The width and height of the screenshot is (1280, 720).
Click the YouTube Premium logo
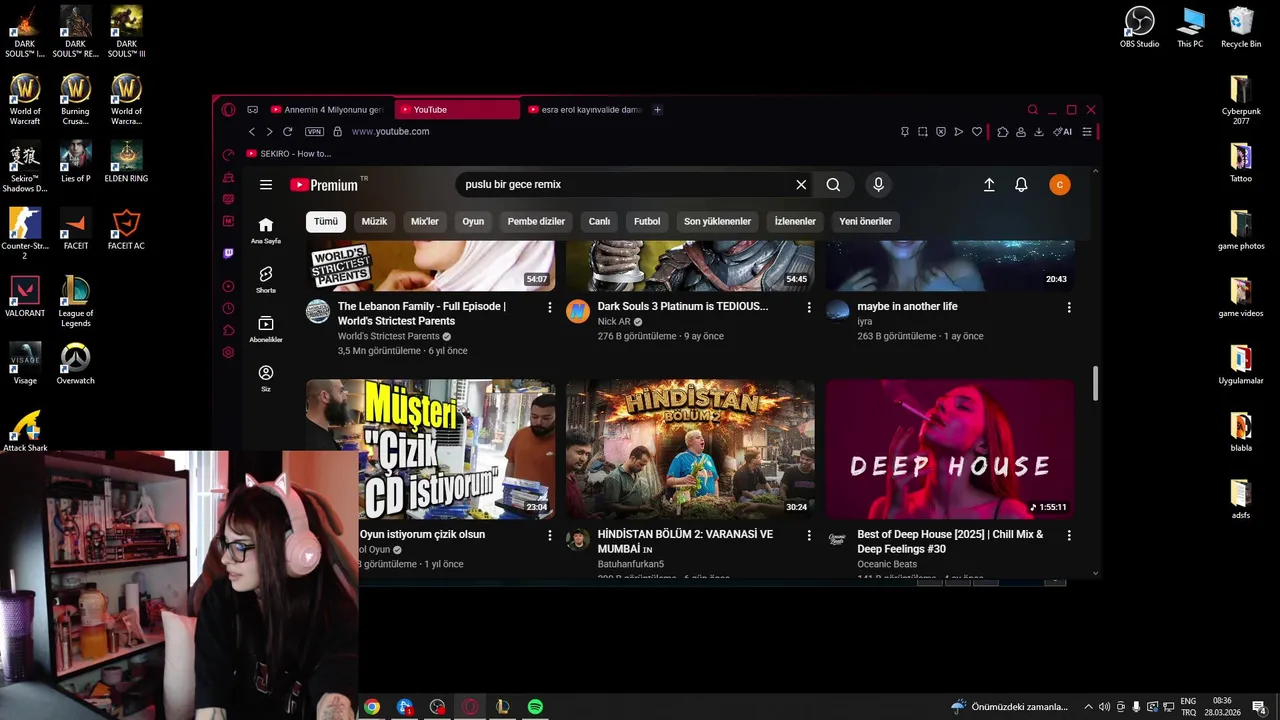[x=324, y=185]
